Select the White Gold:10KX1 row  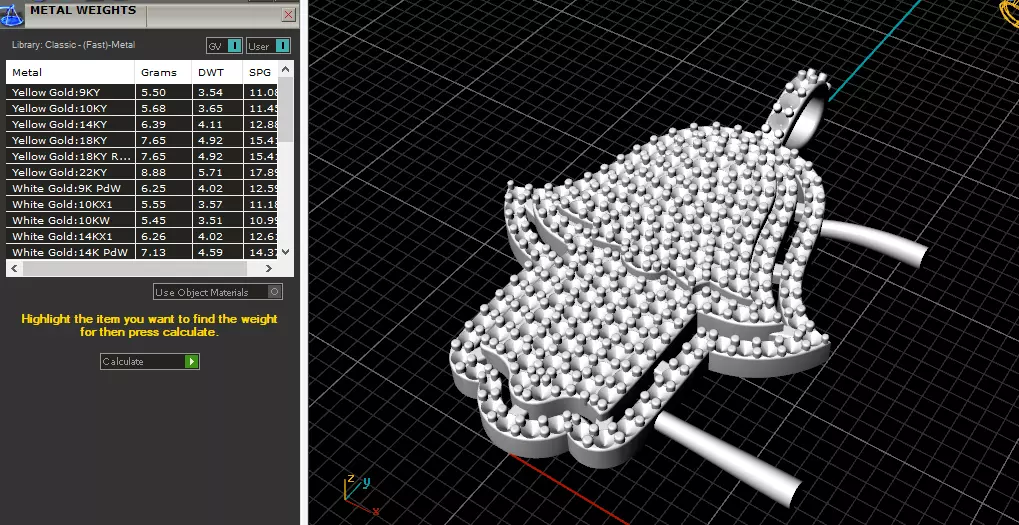pos(142,204)
